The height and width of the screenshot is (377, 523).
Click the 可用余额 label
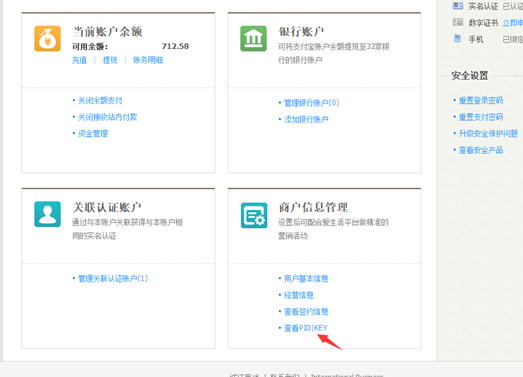point(90,46)
